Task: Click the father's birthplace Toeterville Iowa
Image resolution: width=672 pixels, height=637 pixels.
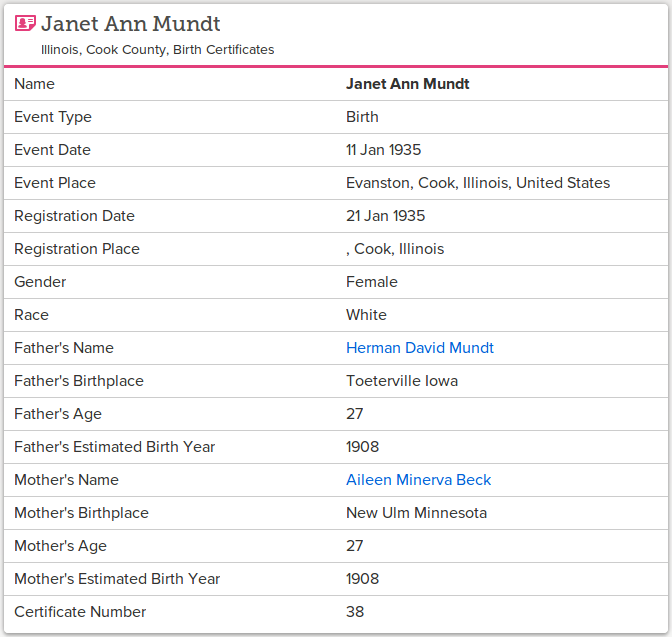Action: (x=402, y=381)
